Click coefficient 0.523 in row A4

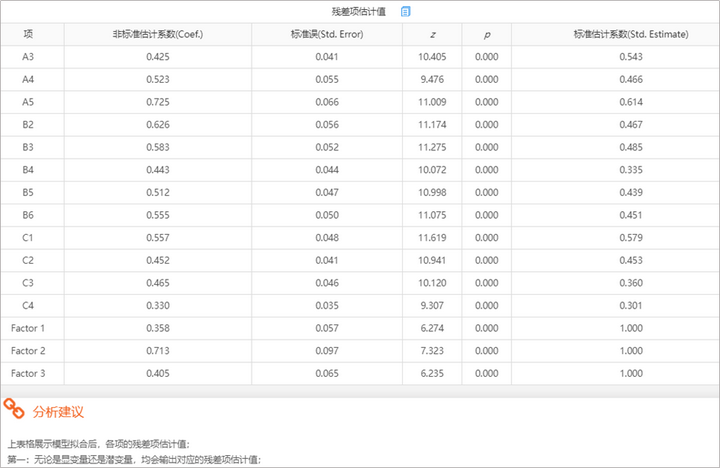tap(158, 79)
